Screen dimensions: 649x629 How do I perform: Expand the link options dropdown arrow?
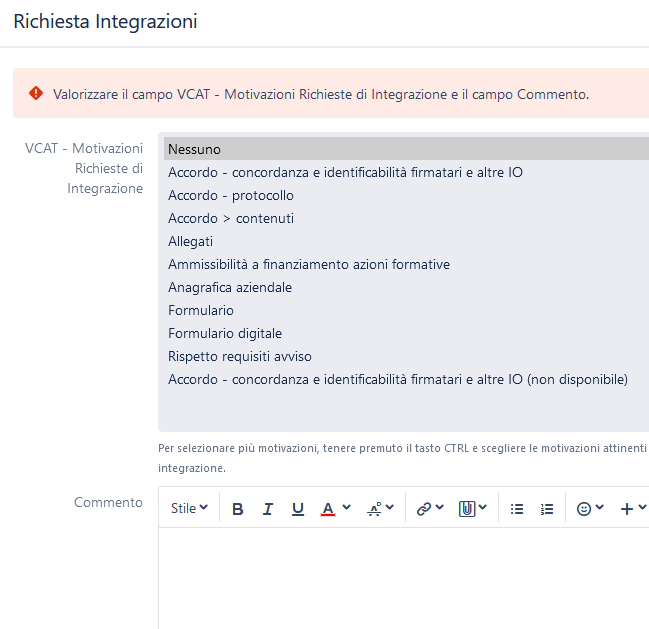tap(440, 507)
